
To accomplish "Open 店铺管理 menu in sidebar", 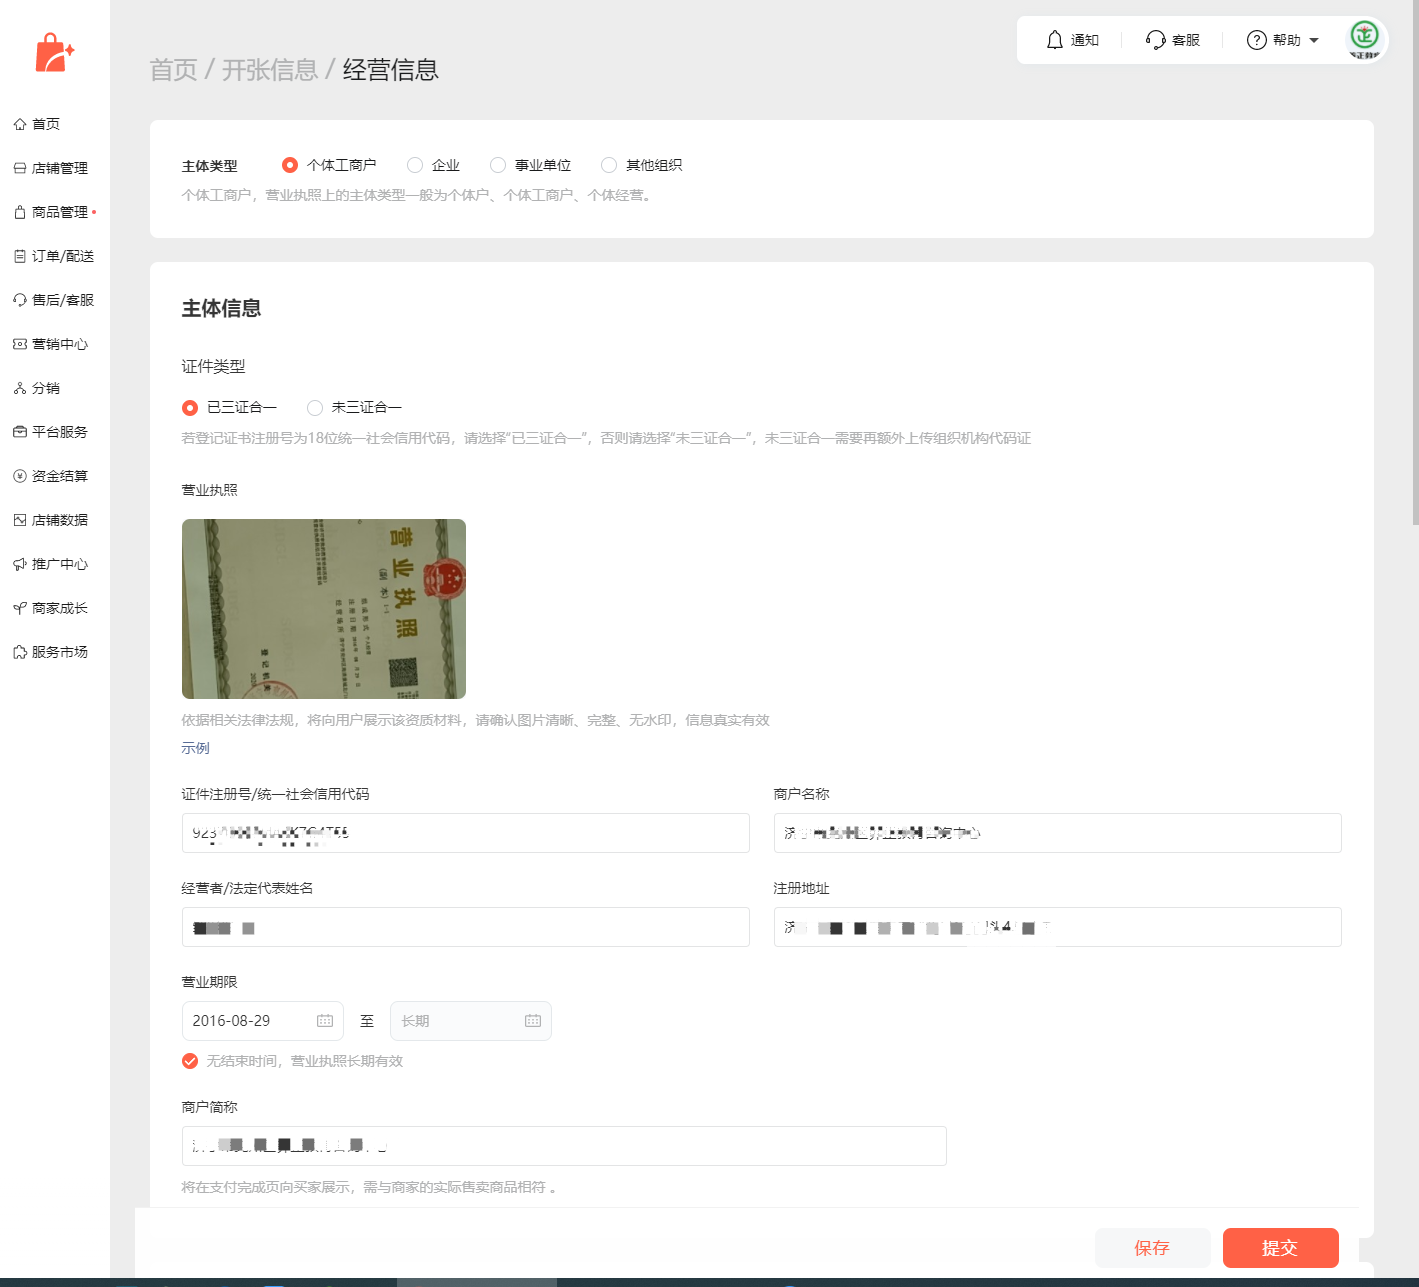I will (59, 168).
